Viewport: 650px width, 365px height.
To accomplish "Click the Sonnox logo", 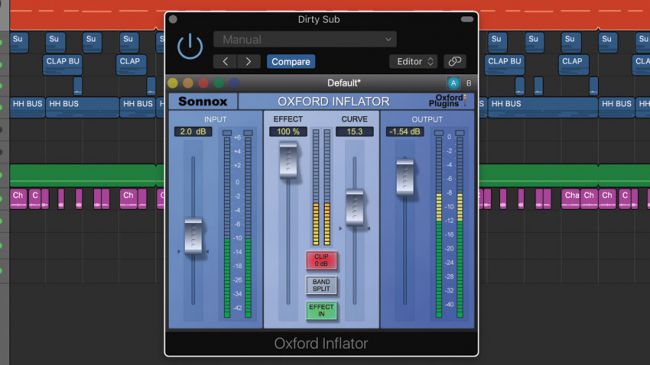I will pos(203,102).
